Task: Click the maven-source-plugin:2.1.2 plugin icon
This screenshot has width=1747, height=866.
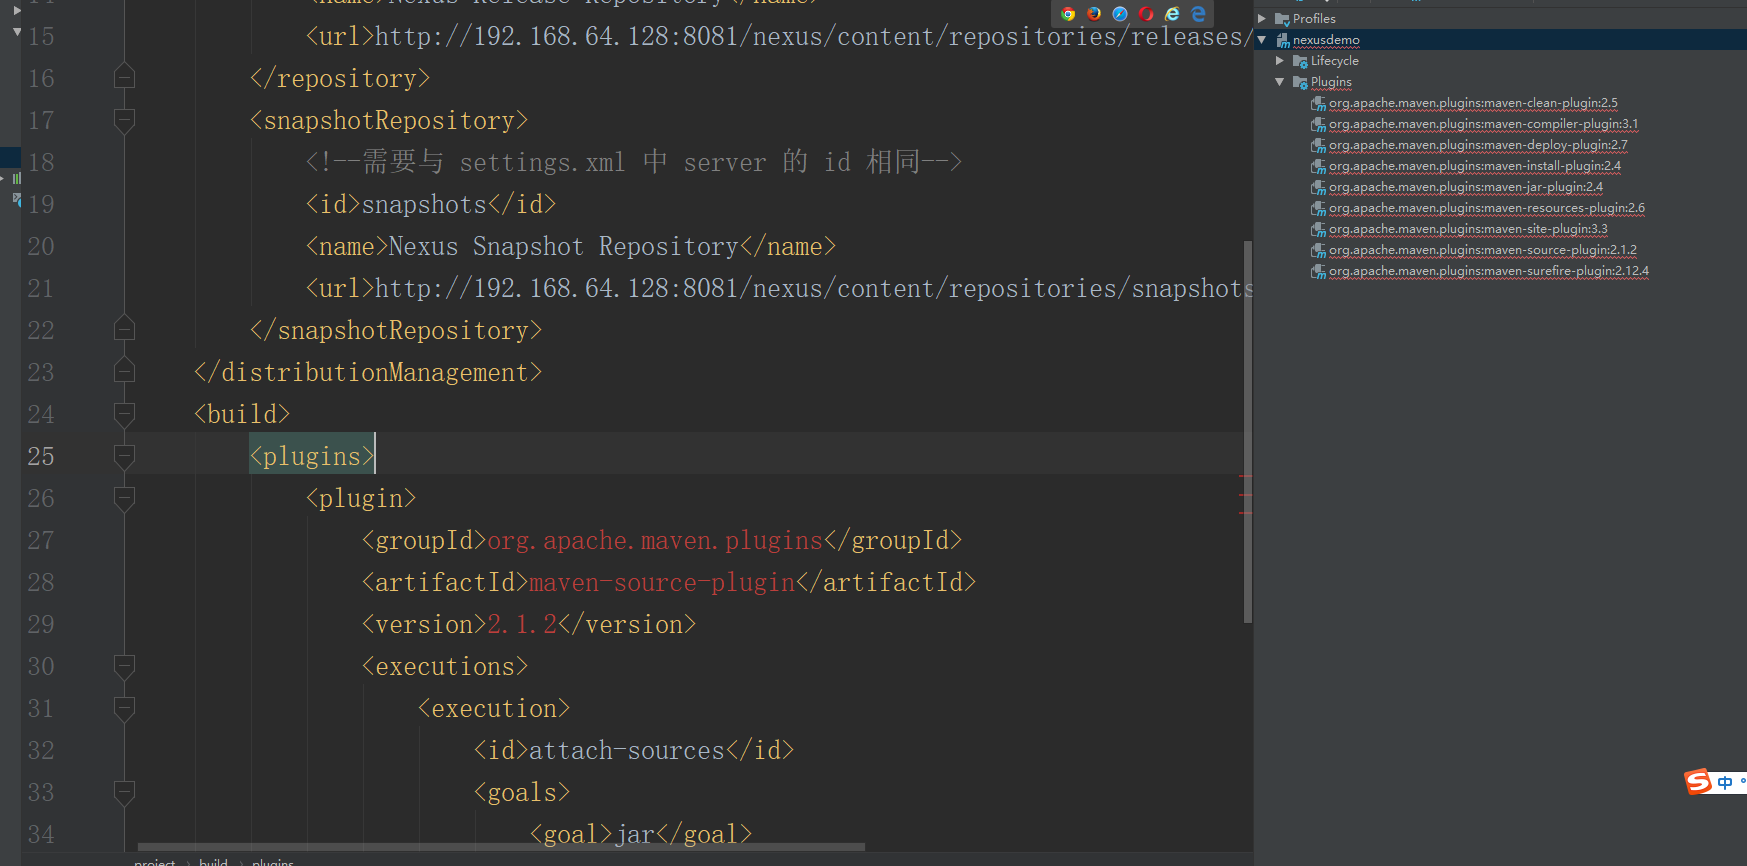Action: click(x=1318, y=250)
